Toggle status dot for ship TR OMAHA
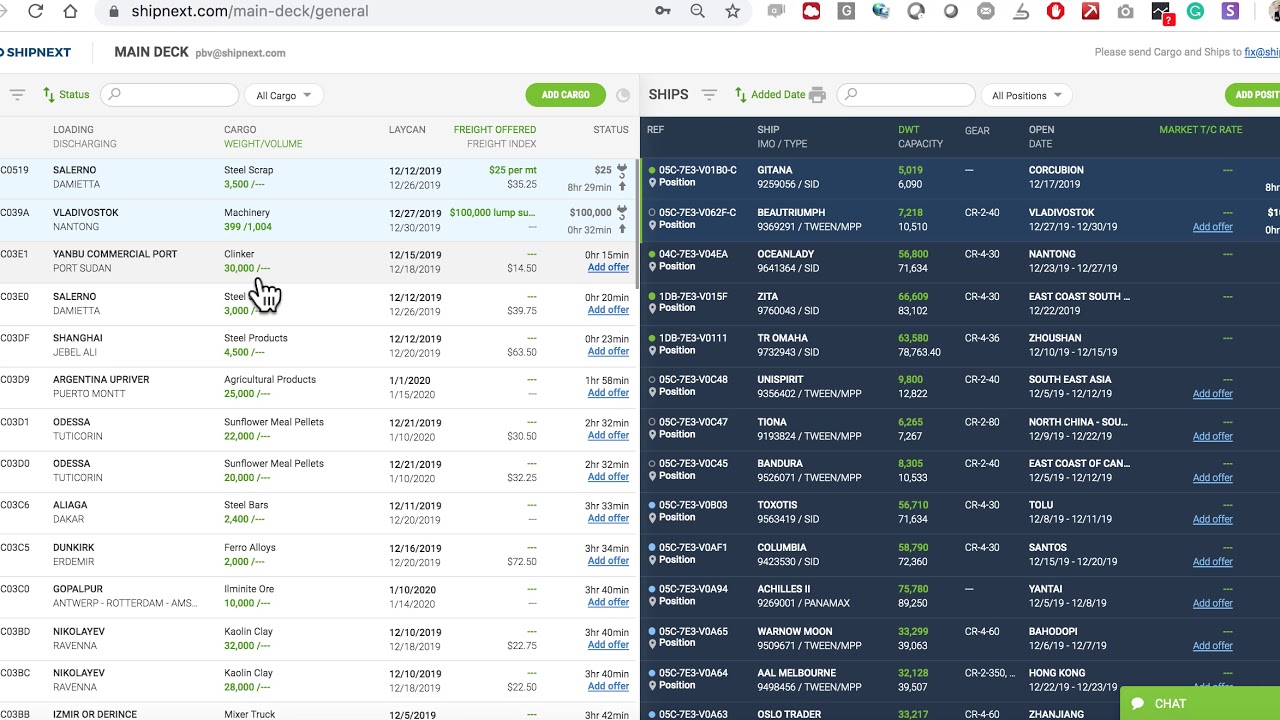 [x=652, y=338]
